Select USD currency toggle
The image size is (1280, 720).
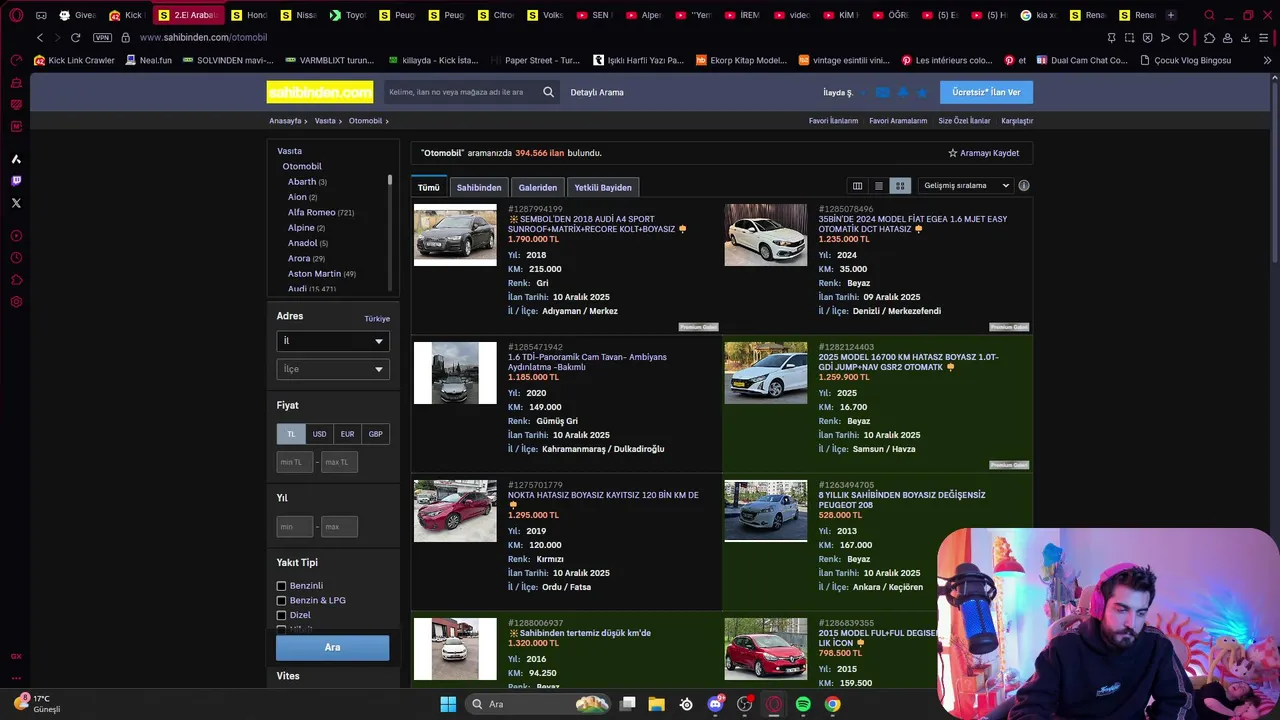coord(319,434)
